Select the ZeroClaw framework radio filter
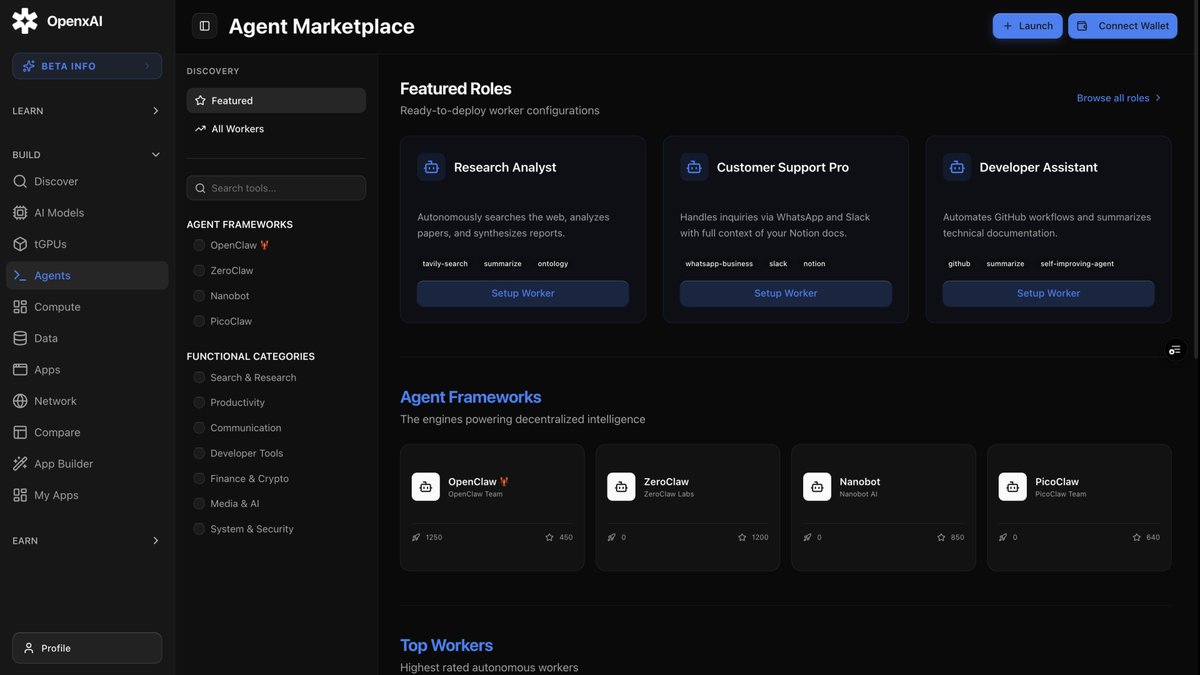 [199, 271]
